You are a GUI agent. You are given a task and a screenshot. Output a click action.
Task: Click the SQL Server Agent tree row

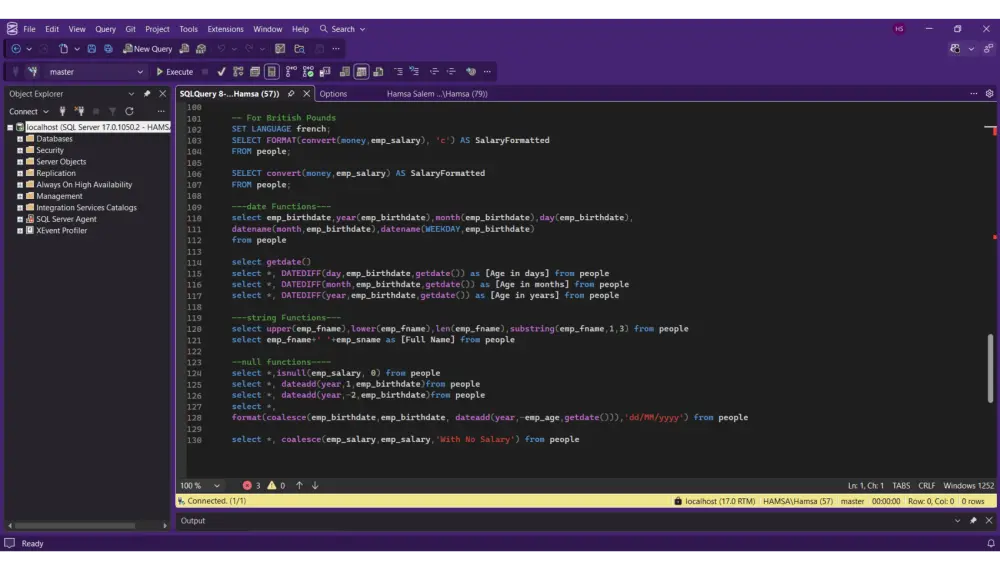point(66,219)
